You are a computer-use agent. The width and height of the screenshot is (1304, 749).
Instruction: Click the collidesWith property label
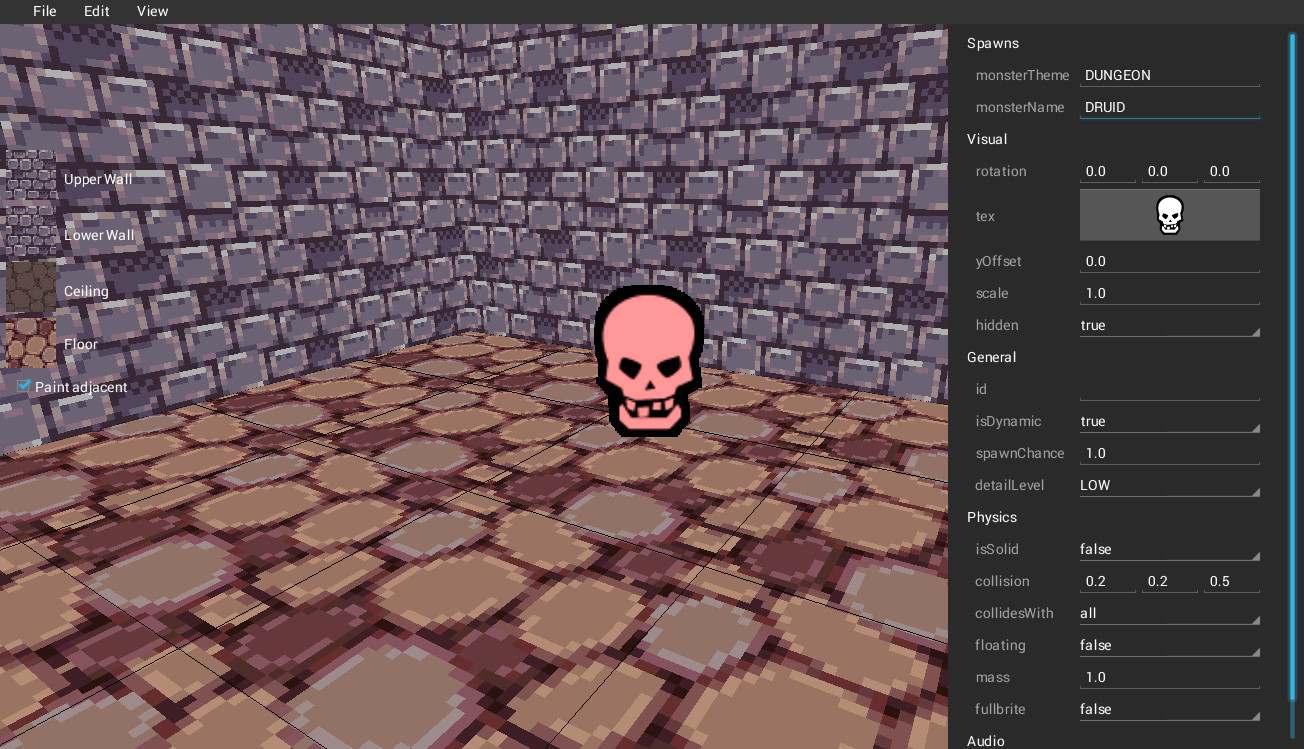click(1016, 613)
